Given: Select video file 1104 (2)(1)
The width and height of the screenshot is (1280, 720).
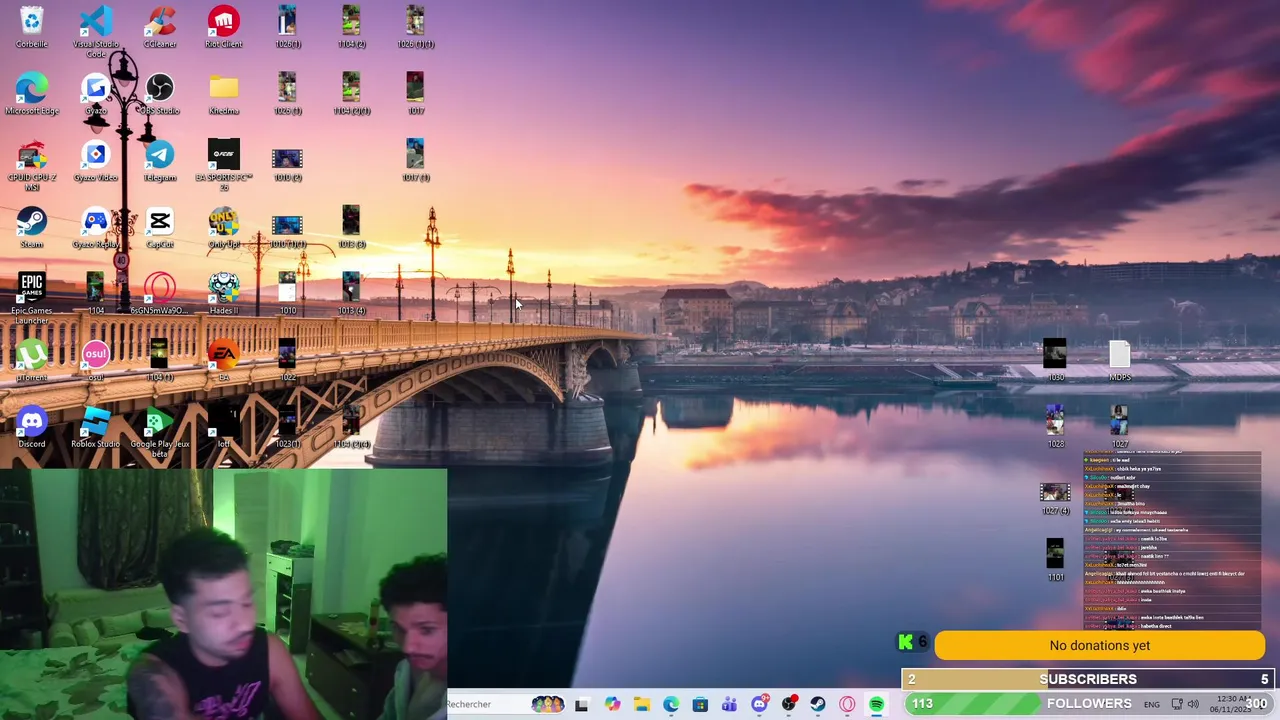Looking at the screenshot, I should click(x=351, y=94).
